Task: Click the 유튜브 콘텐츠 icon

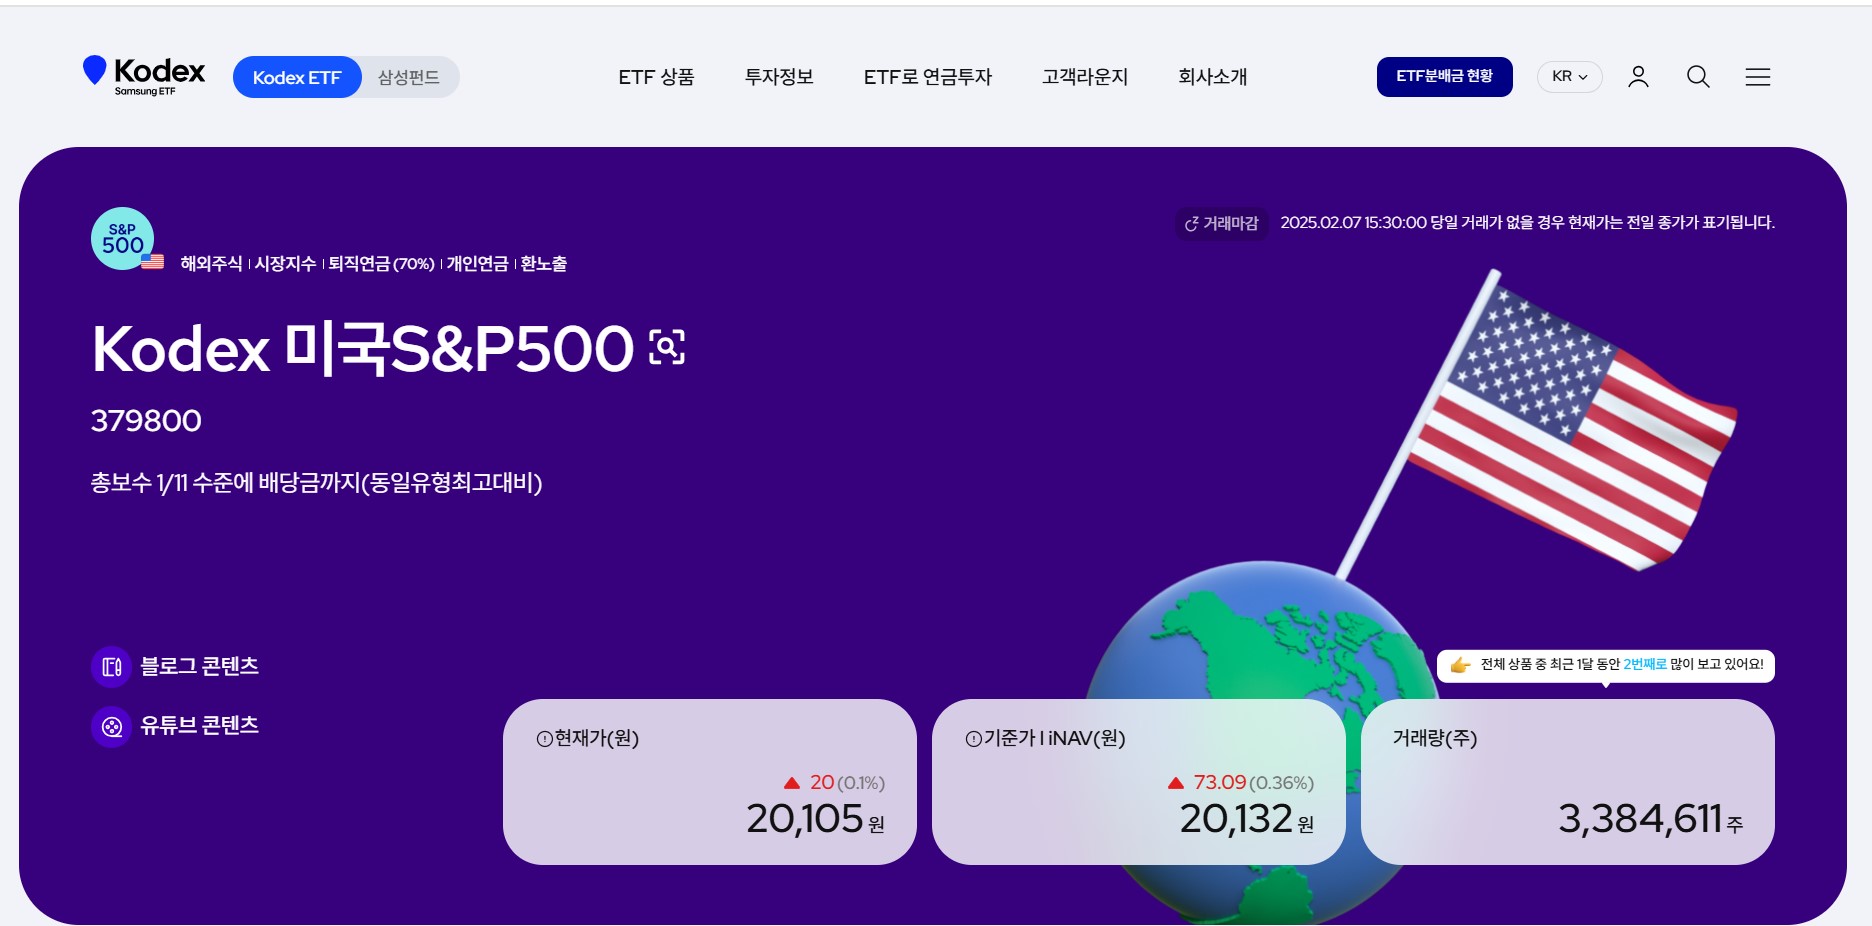Action: tap(112, 727)
